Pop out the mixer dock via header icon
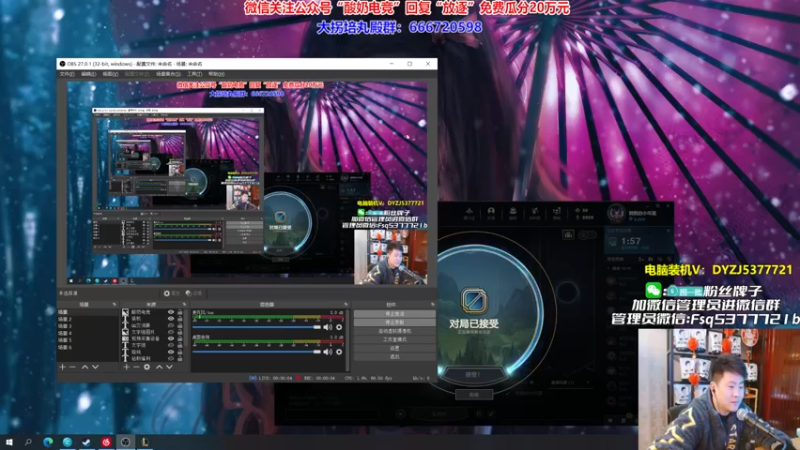Image resolution: width=800 pixels, height=450 pixels. tap(345, 305)
